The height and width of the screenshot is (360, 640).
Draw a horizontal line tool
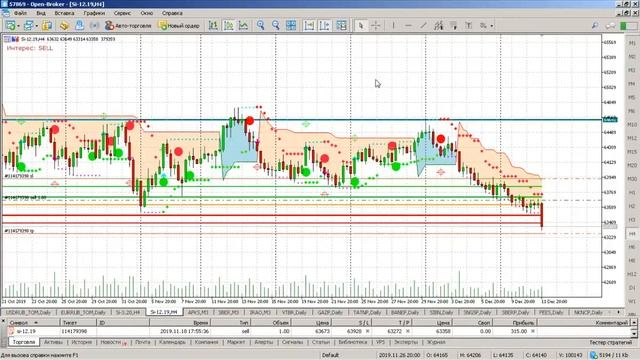[408, 25]
